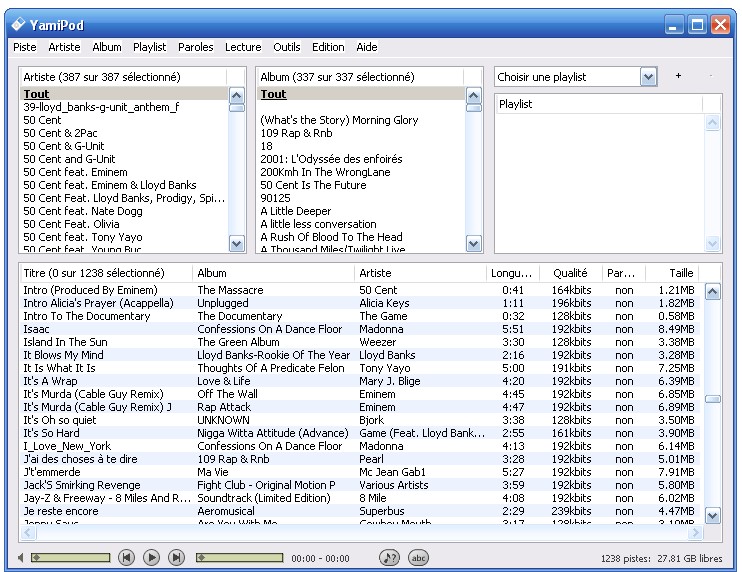Click the music note lyrics search icon
This screenshot has width=742, height=572.
[x=389, y=558]
